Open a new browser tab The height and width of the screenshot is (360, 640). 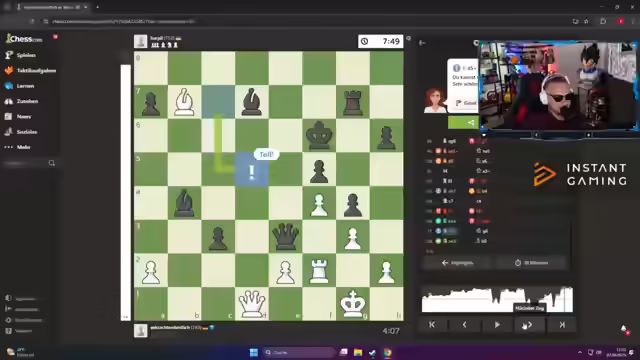[x=97, y=7]
